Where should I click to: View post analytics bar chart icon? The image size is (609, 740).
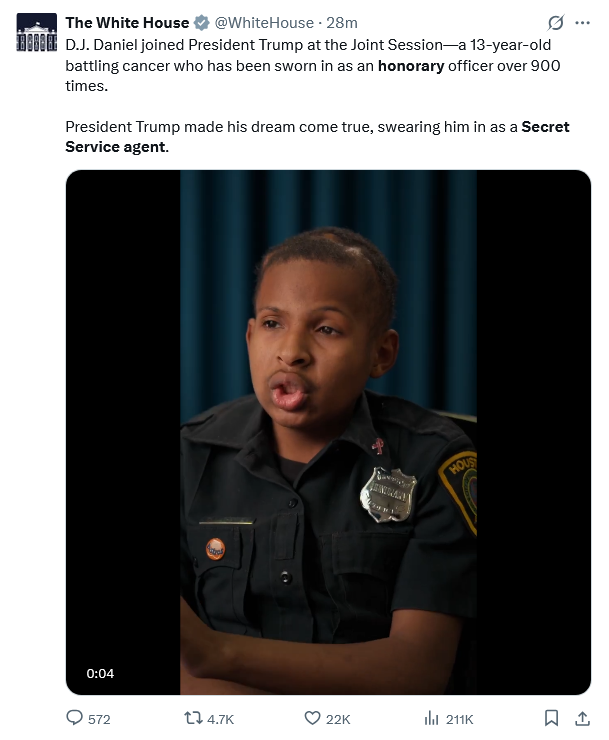[432, 718]
